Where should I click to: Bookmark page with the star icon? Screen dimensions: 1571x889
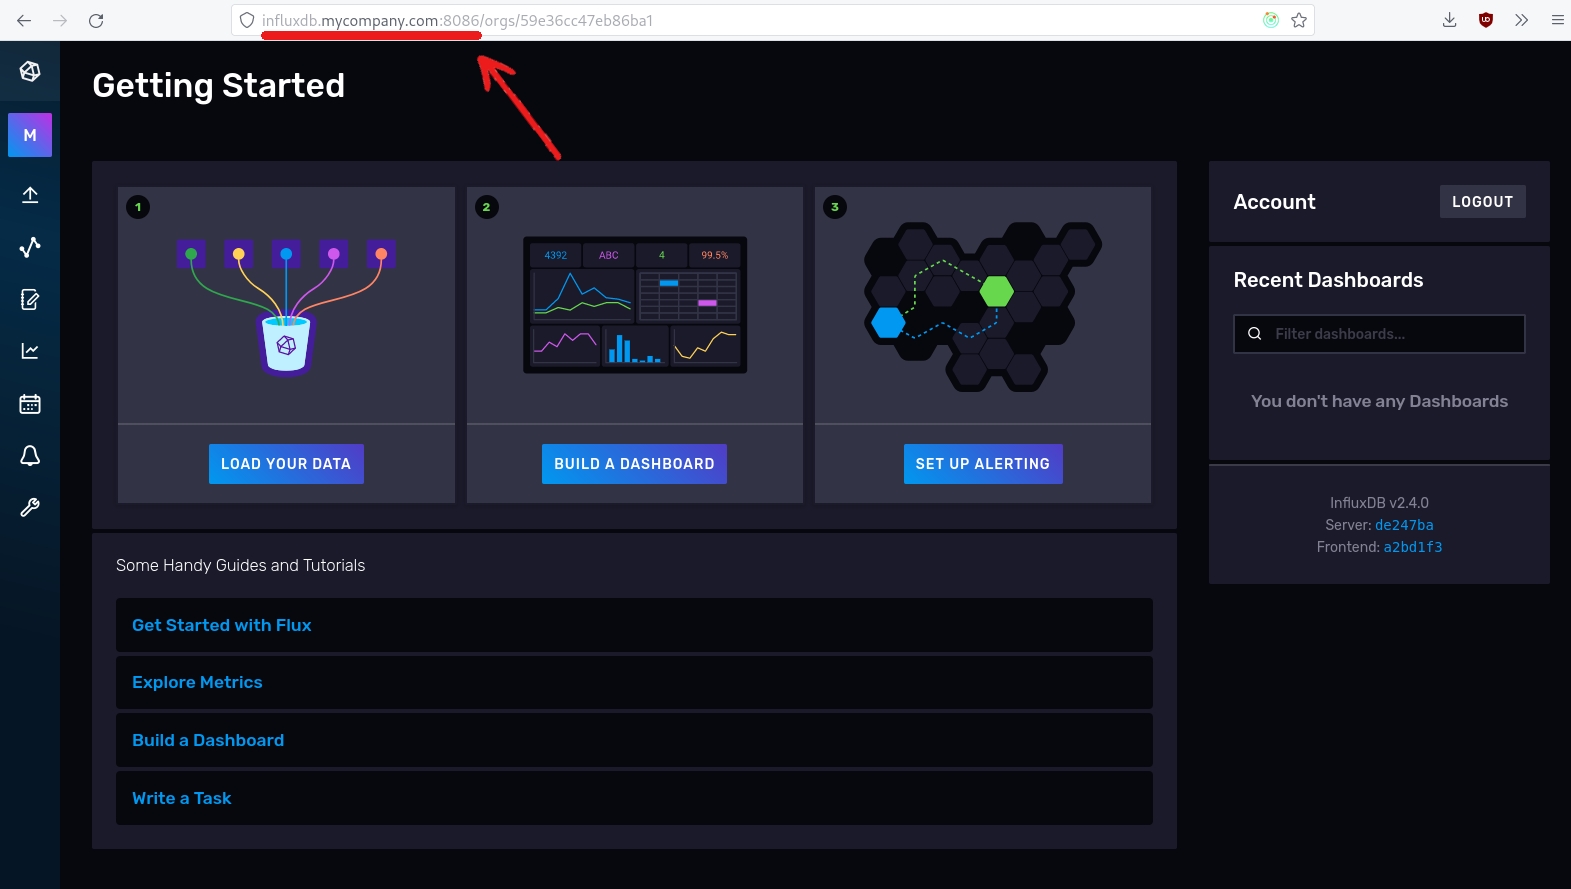[1299, 20]
